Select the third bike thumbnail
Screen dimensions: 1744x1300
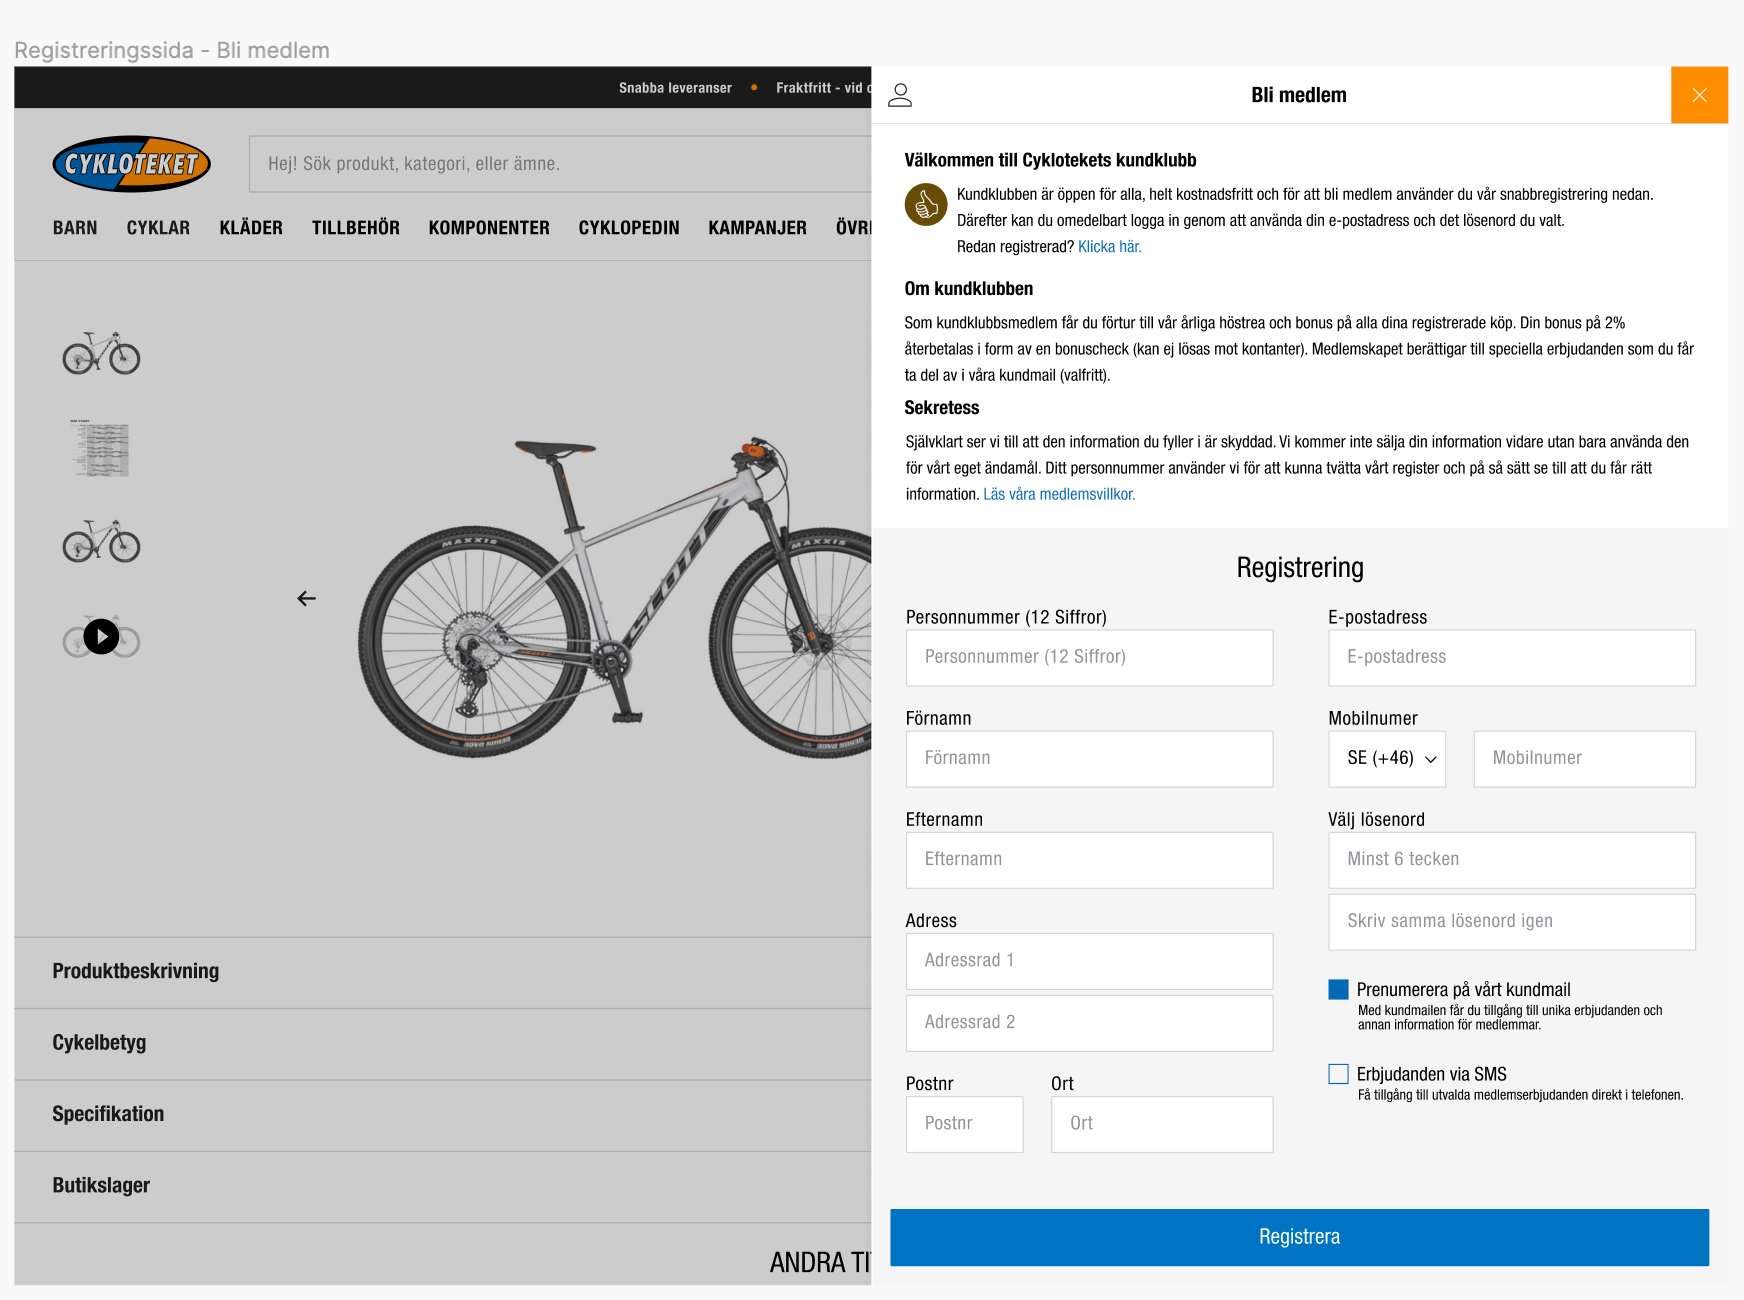coord(101,541)
